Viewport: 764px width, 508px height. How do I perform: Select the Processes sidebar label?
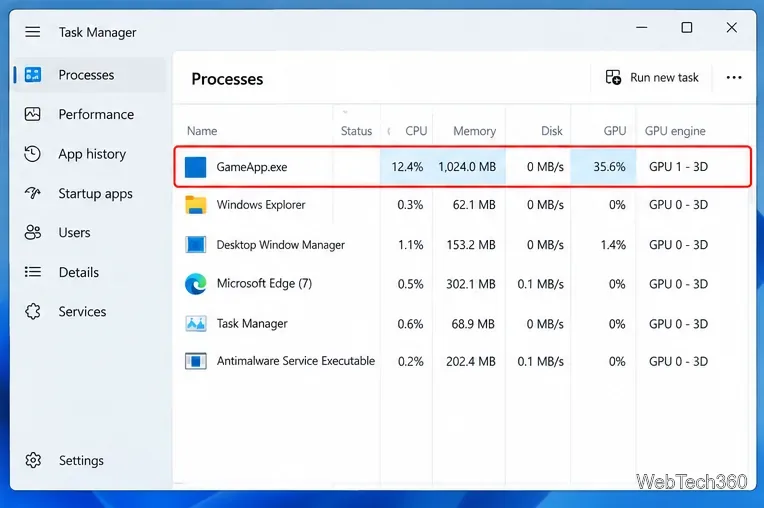pos(86,75)
